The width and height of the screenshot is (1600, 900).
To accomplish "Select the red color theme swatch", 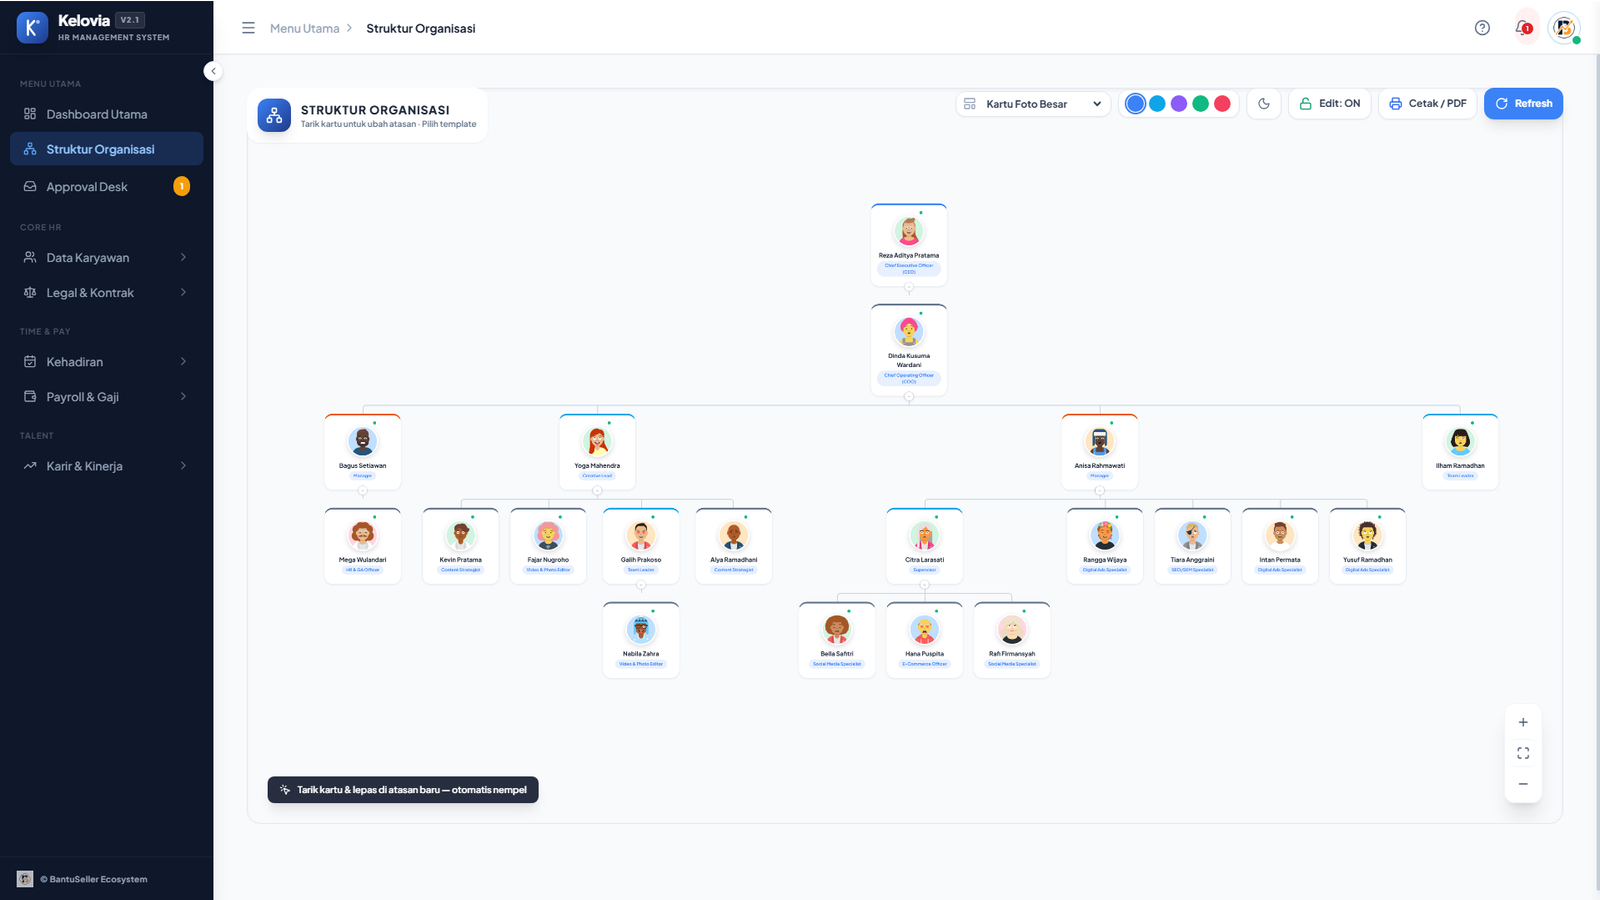I will [x=1222, y=104].
